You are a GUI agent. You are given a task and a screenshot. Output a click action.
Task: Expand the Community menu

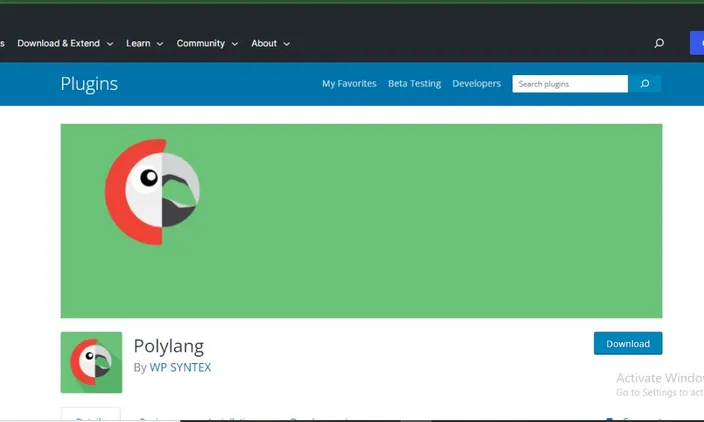point(207,44)
